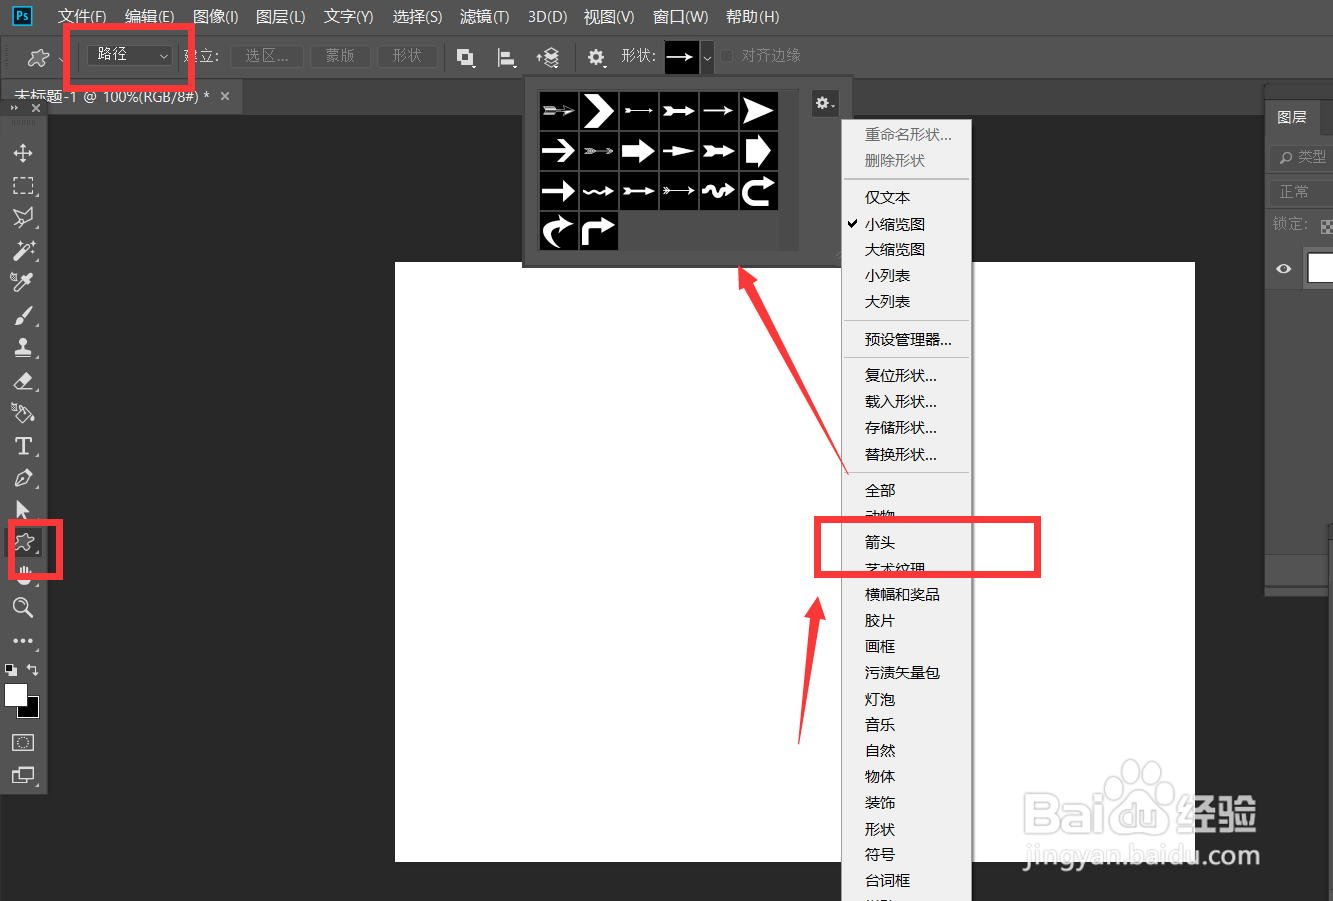Click 预设管理器 to open Preset Manager

coord(905,338)
